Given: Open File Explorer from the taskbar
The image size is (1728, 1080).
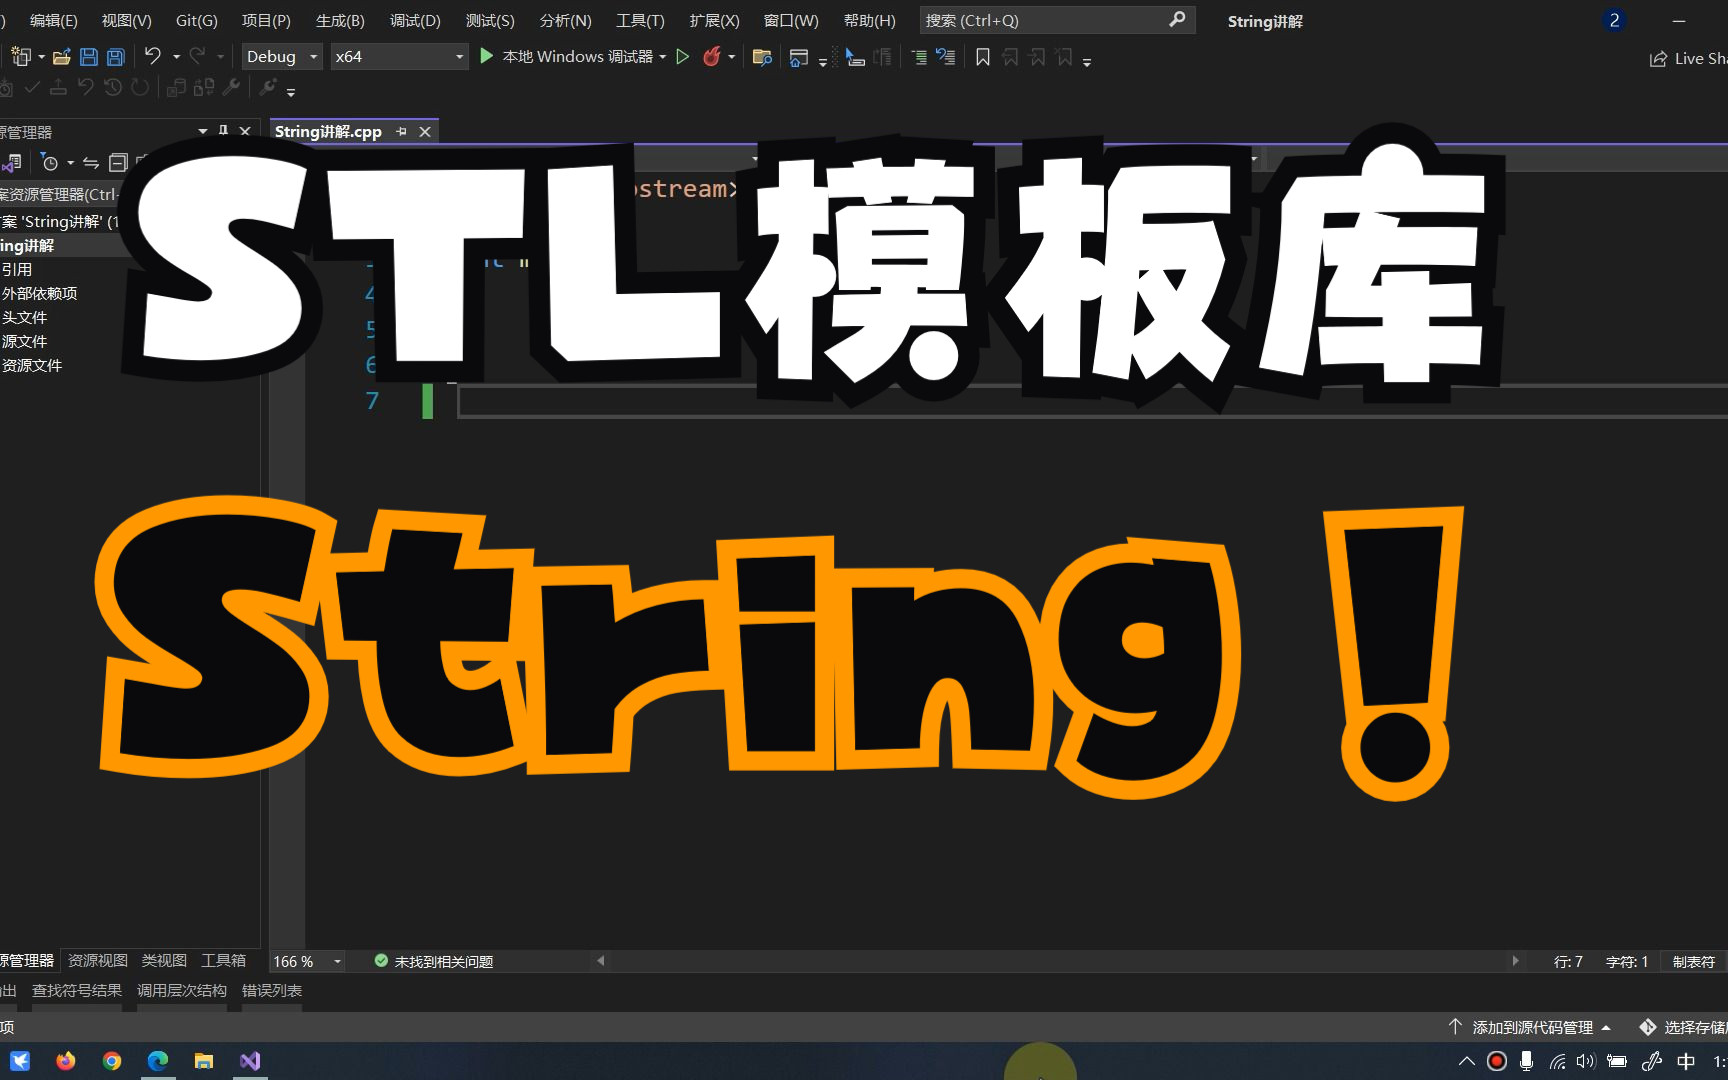Looking at the screenshot, I should point(204,1061).
